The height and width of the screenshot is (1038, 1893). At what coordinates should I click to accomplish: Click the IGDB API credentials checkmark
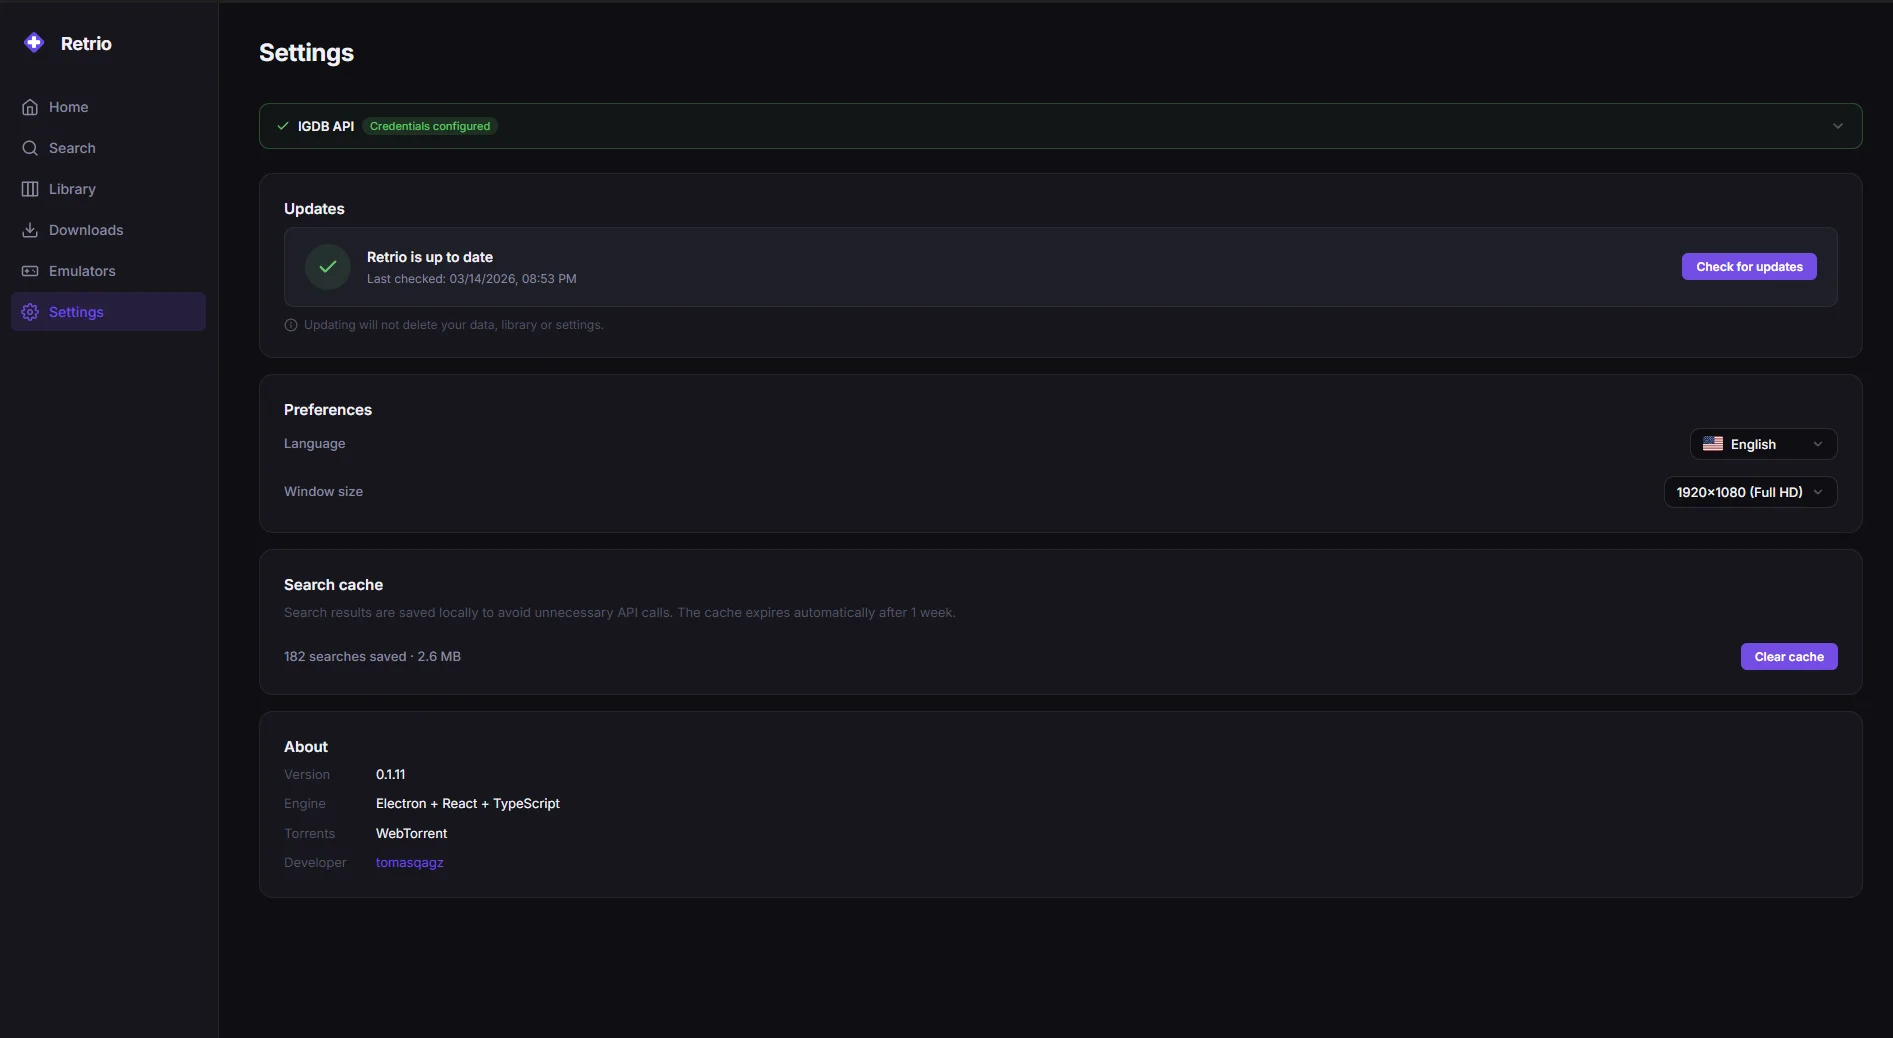point(283,126)
